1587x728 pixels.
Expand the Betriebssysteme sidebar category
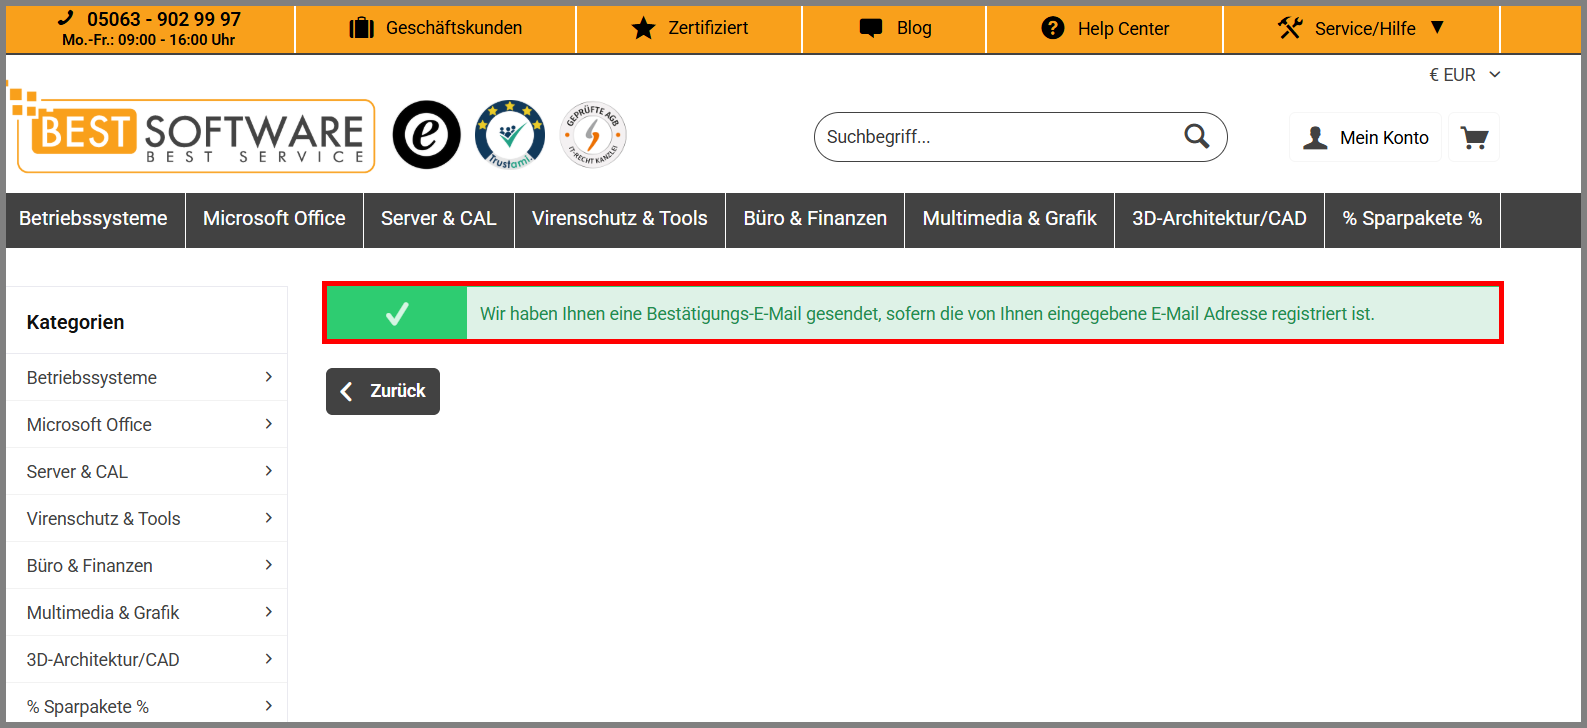[x=147, y=377]
